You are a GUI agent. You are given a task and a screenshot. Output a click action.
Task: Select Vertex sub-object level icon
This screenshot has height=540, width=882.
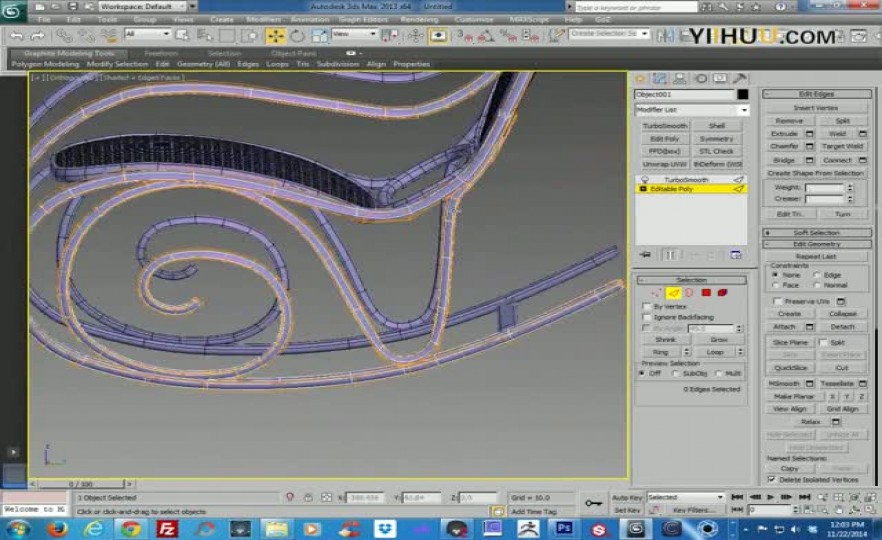pyautogui.click(x=656, y=292)
